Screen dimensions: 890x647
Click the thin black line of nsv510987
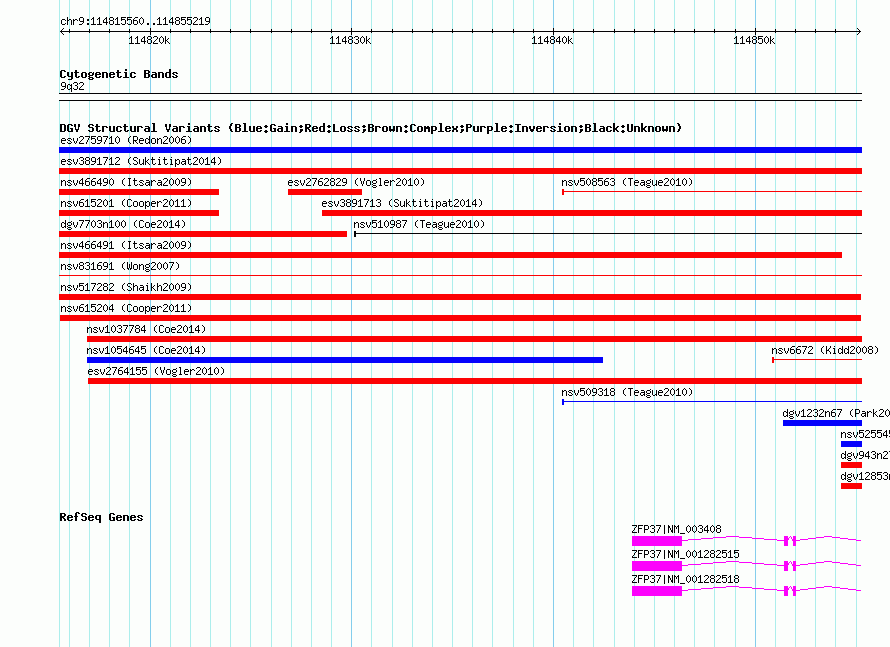point(608,233)
